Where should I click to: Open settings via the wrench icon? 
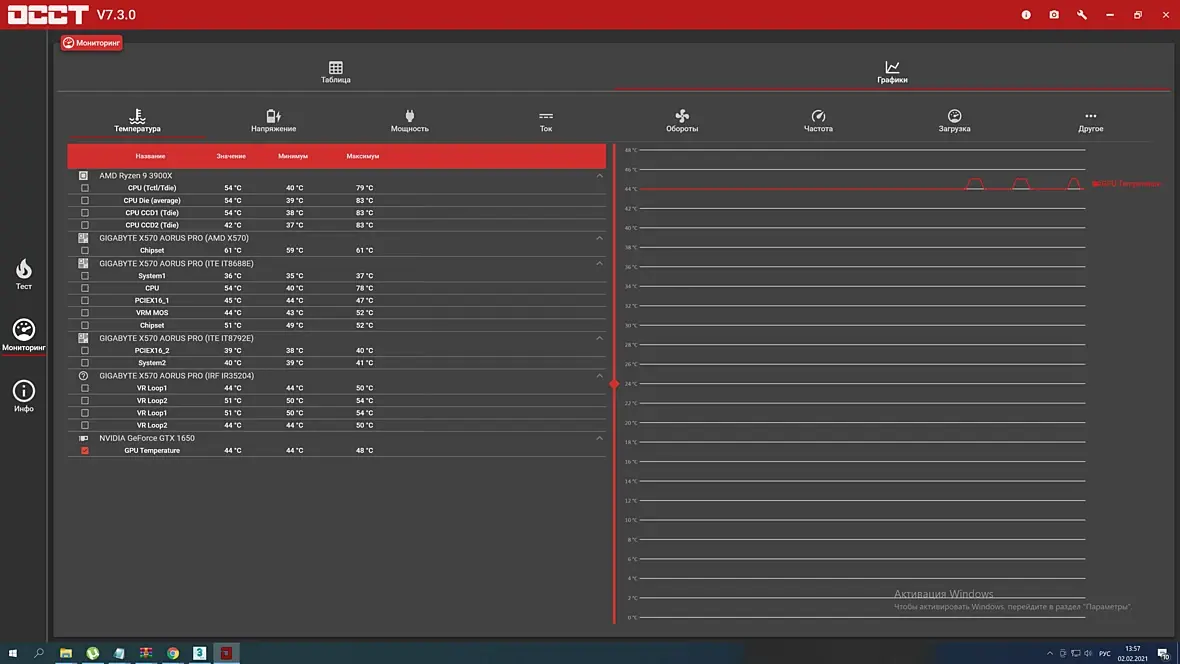[1081, 14]
